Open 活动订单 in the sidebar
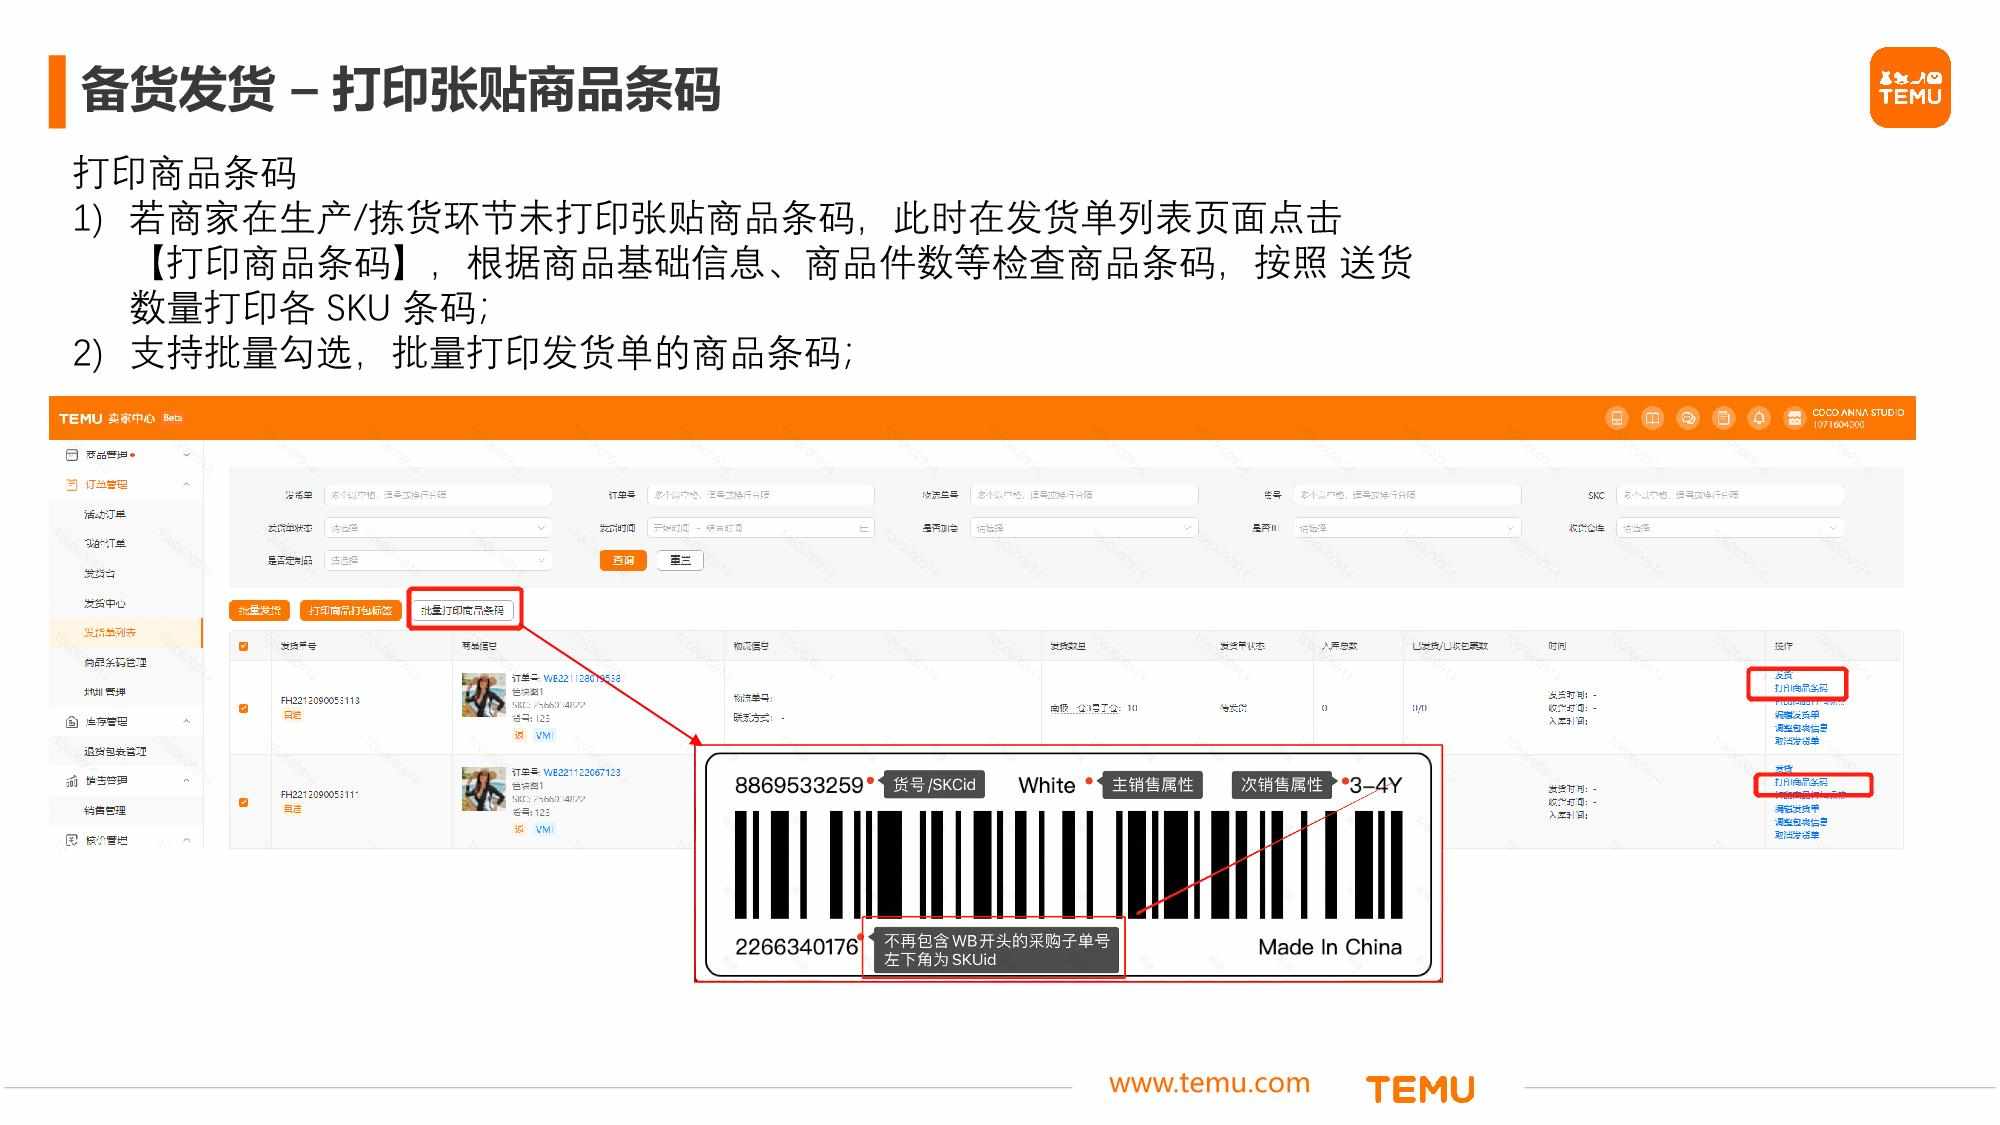 click(105, 514)
